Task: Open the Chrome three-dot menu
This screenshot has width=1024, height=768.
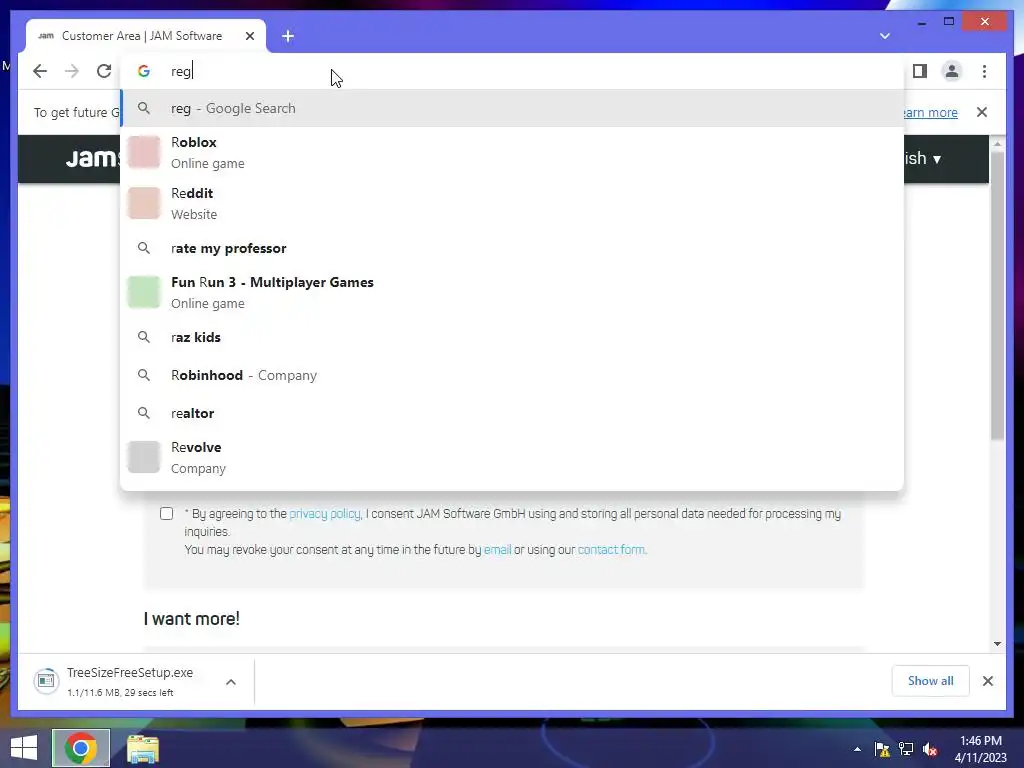Action: [984, 71]
